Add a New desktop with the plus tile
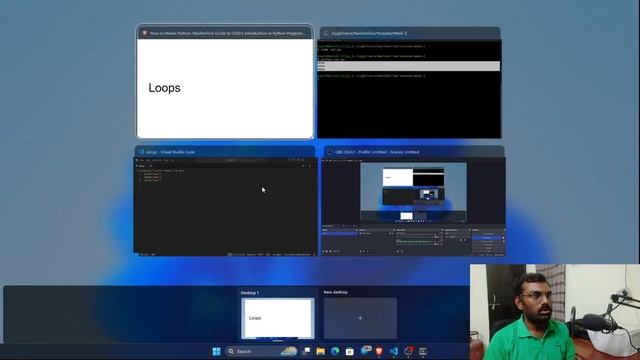Viewport: 640px width, 360px height. click(360, 318)
